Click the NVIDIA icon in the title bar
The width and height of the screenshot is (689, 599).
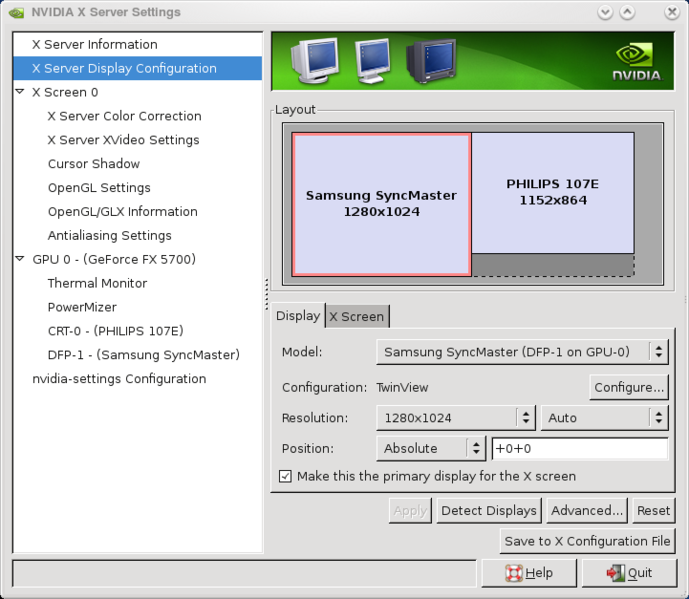tap(16, 12)
